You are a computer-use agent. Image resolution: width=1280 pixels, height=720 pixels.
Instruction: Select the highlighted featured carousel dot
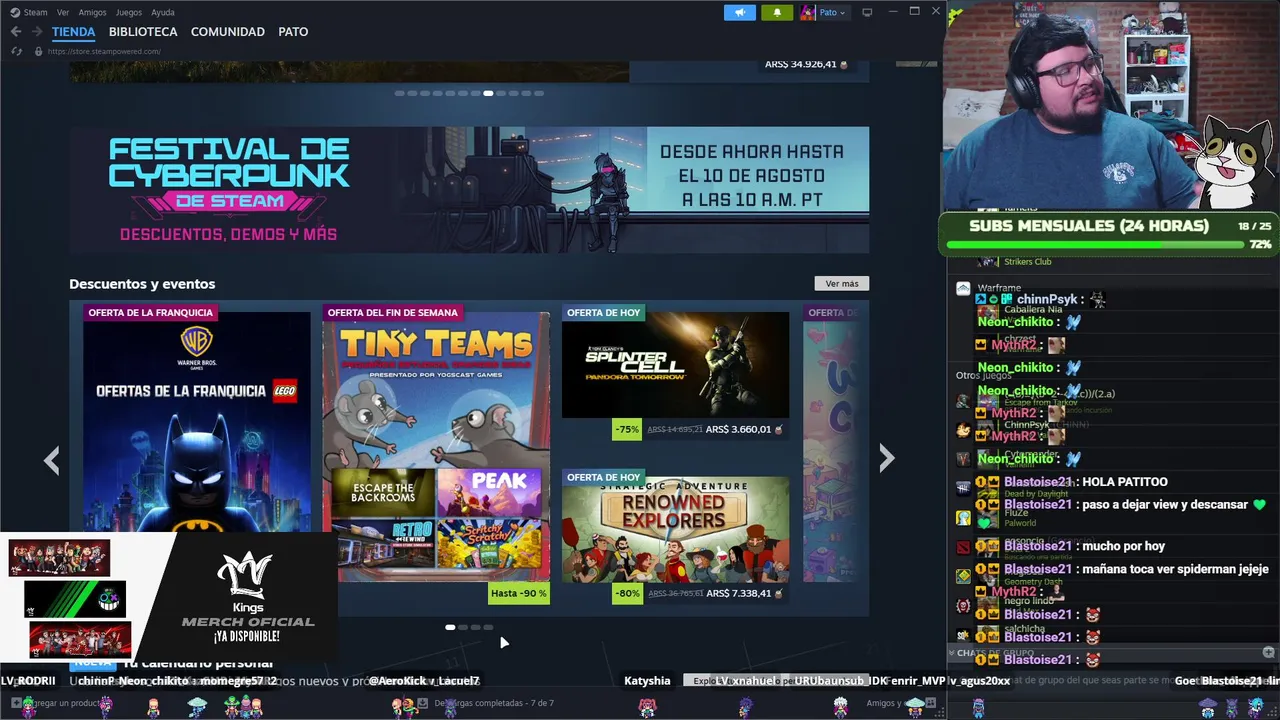[x=488, y=93]
